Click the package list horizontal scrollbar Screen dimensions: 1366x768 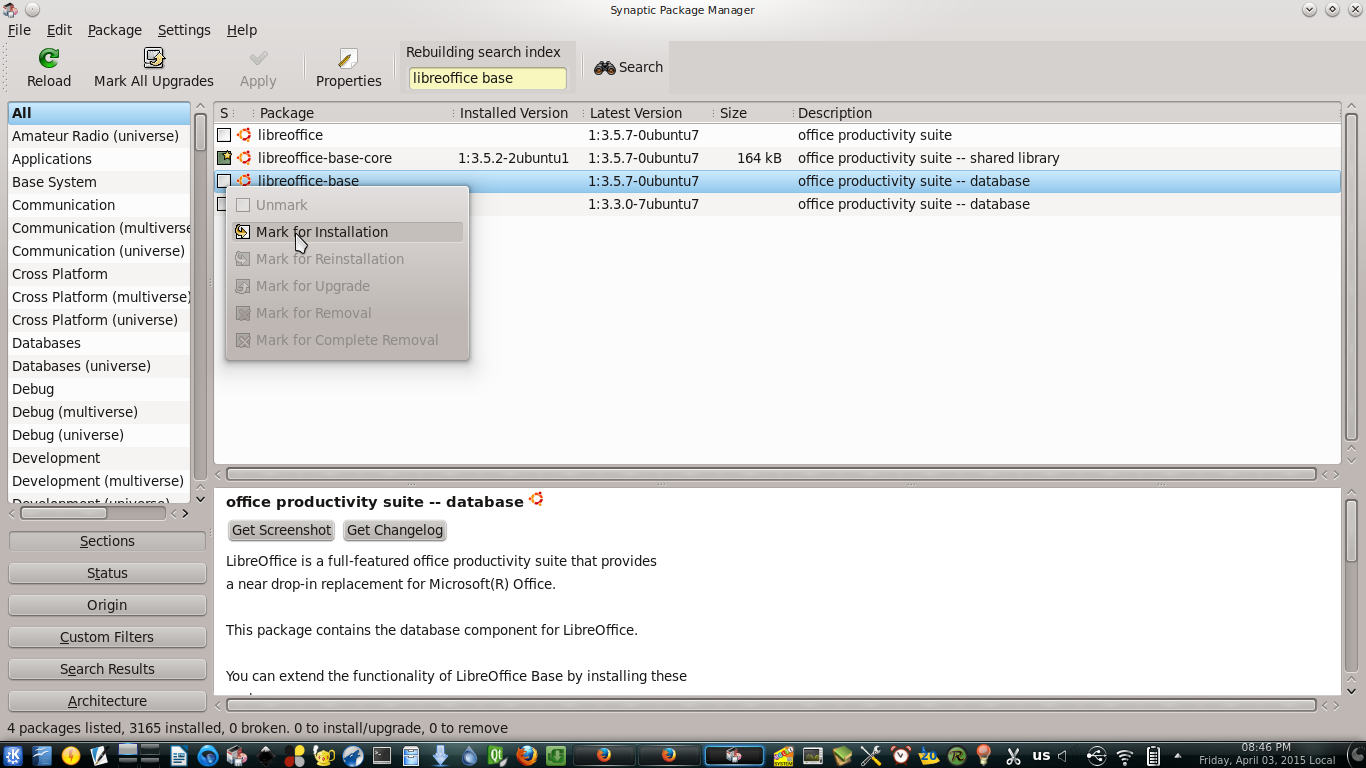(x=770, y=474)
